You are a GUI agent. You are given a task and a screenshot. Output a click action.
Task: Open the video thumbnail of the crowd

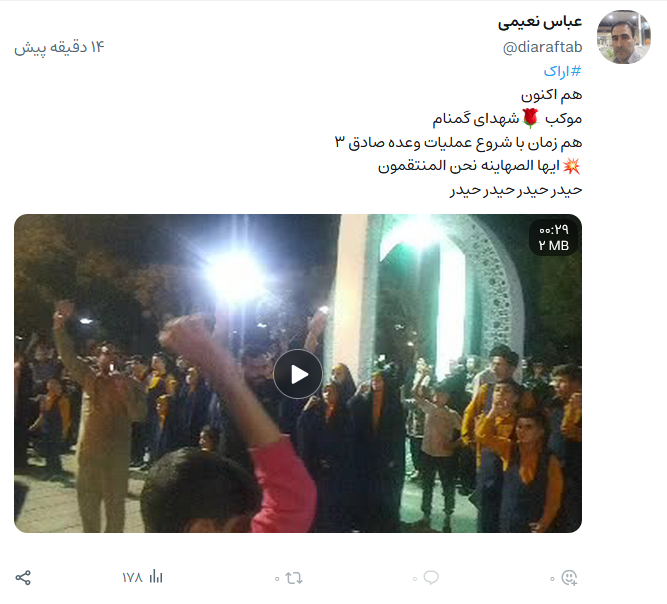(x=298, y=373)
